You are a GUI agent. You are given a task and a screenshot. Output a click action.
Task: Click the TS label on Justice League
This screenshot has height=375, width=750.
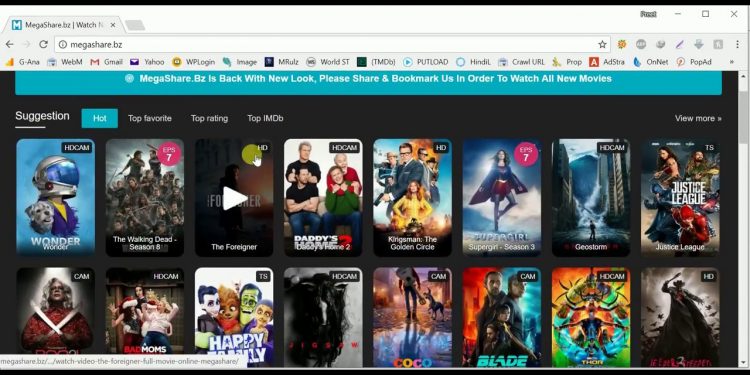pos(709,148)
